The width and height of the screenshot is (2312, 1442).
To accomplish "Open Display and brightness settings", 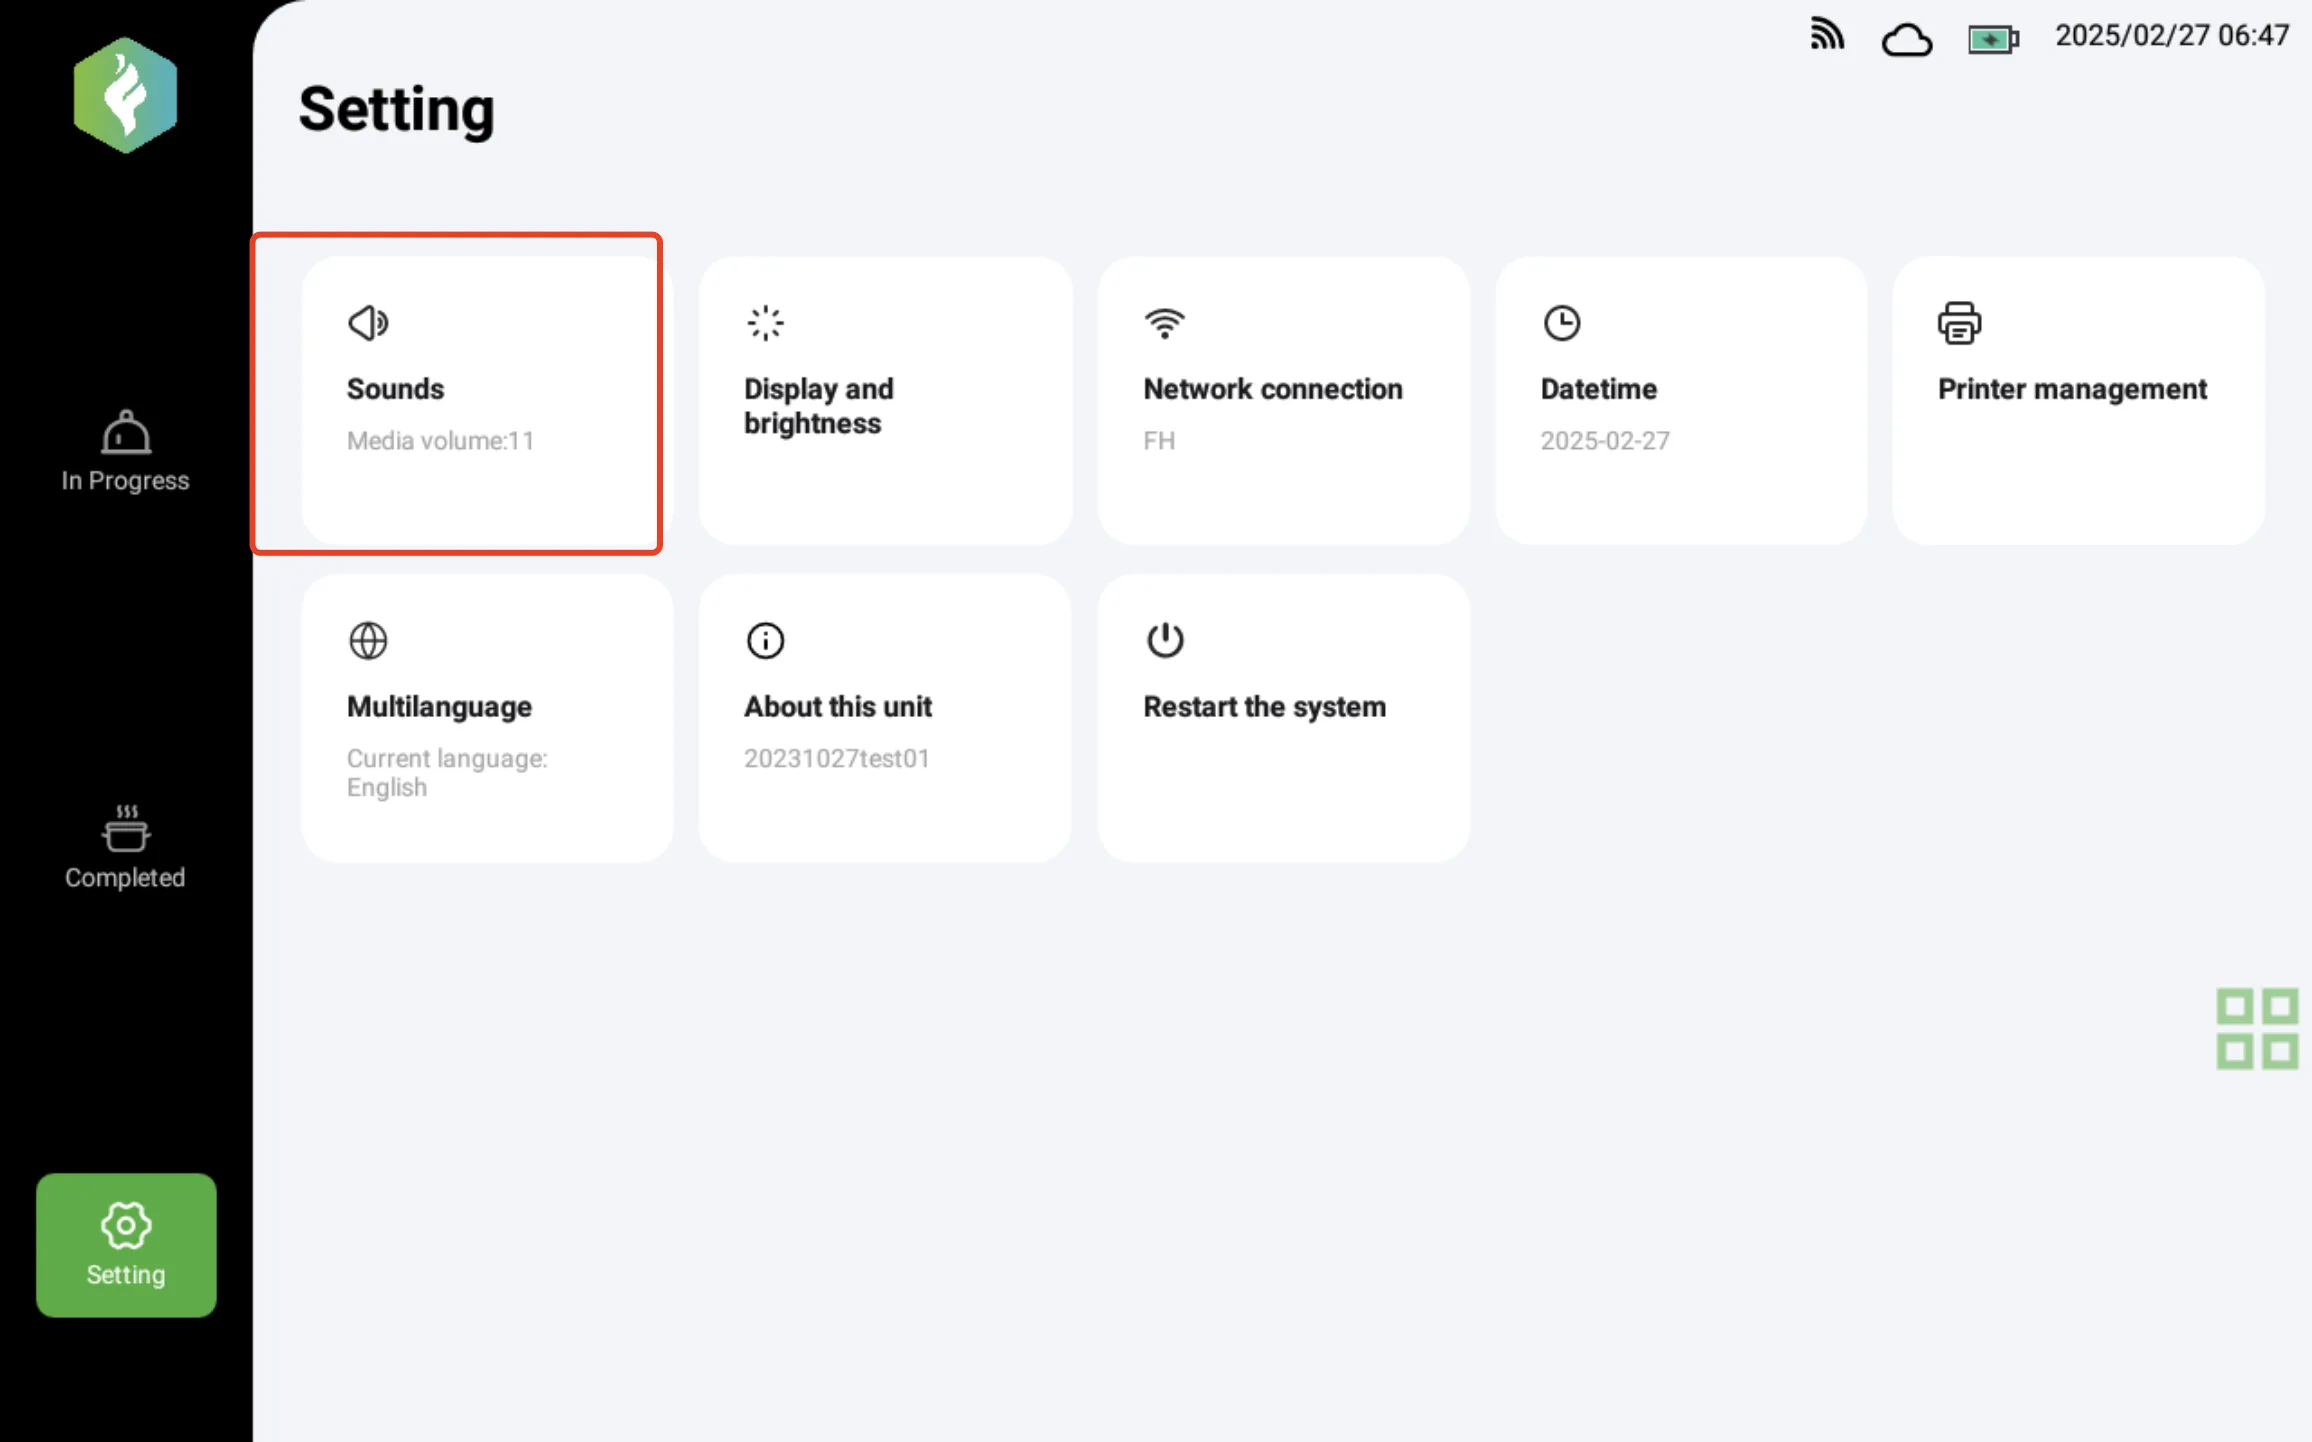I will tap(818, 406).
